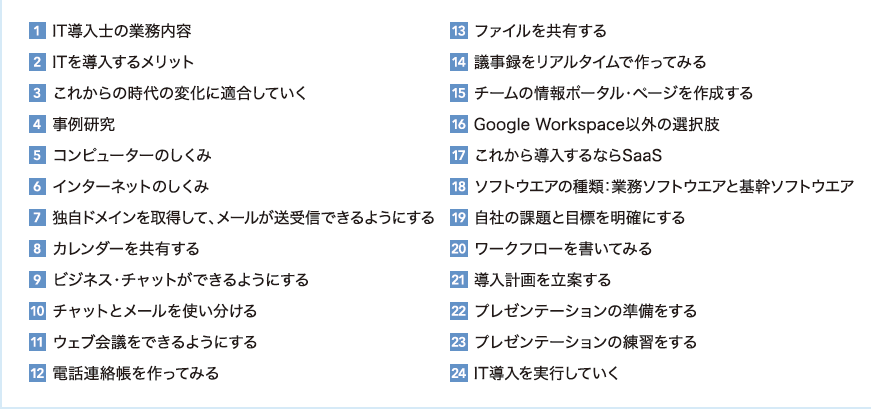Click the number 1 badge icon

point(37,31)
